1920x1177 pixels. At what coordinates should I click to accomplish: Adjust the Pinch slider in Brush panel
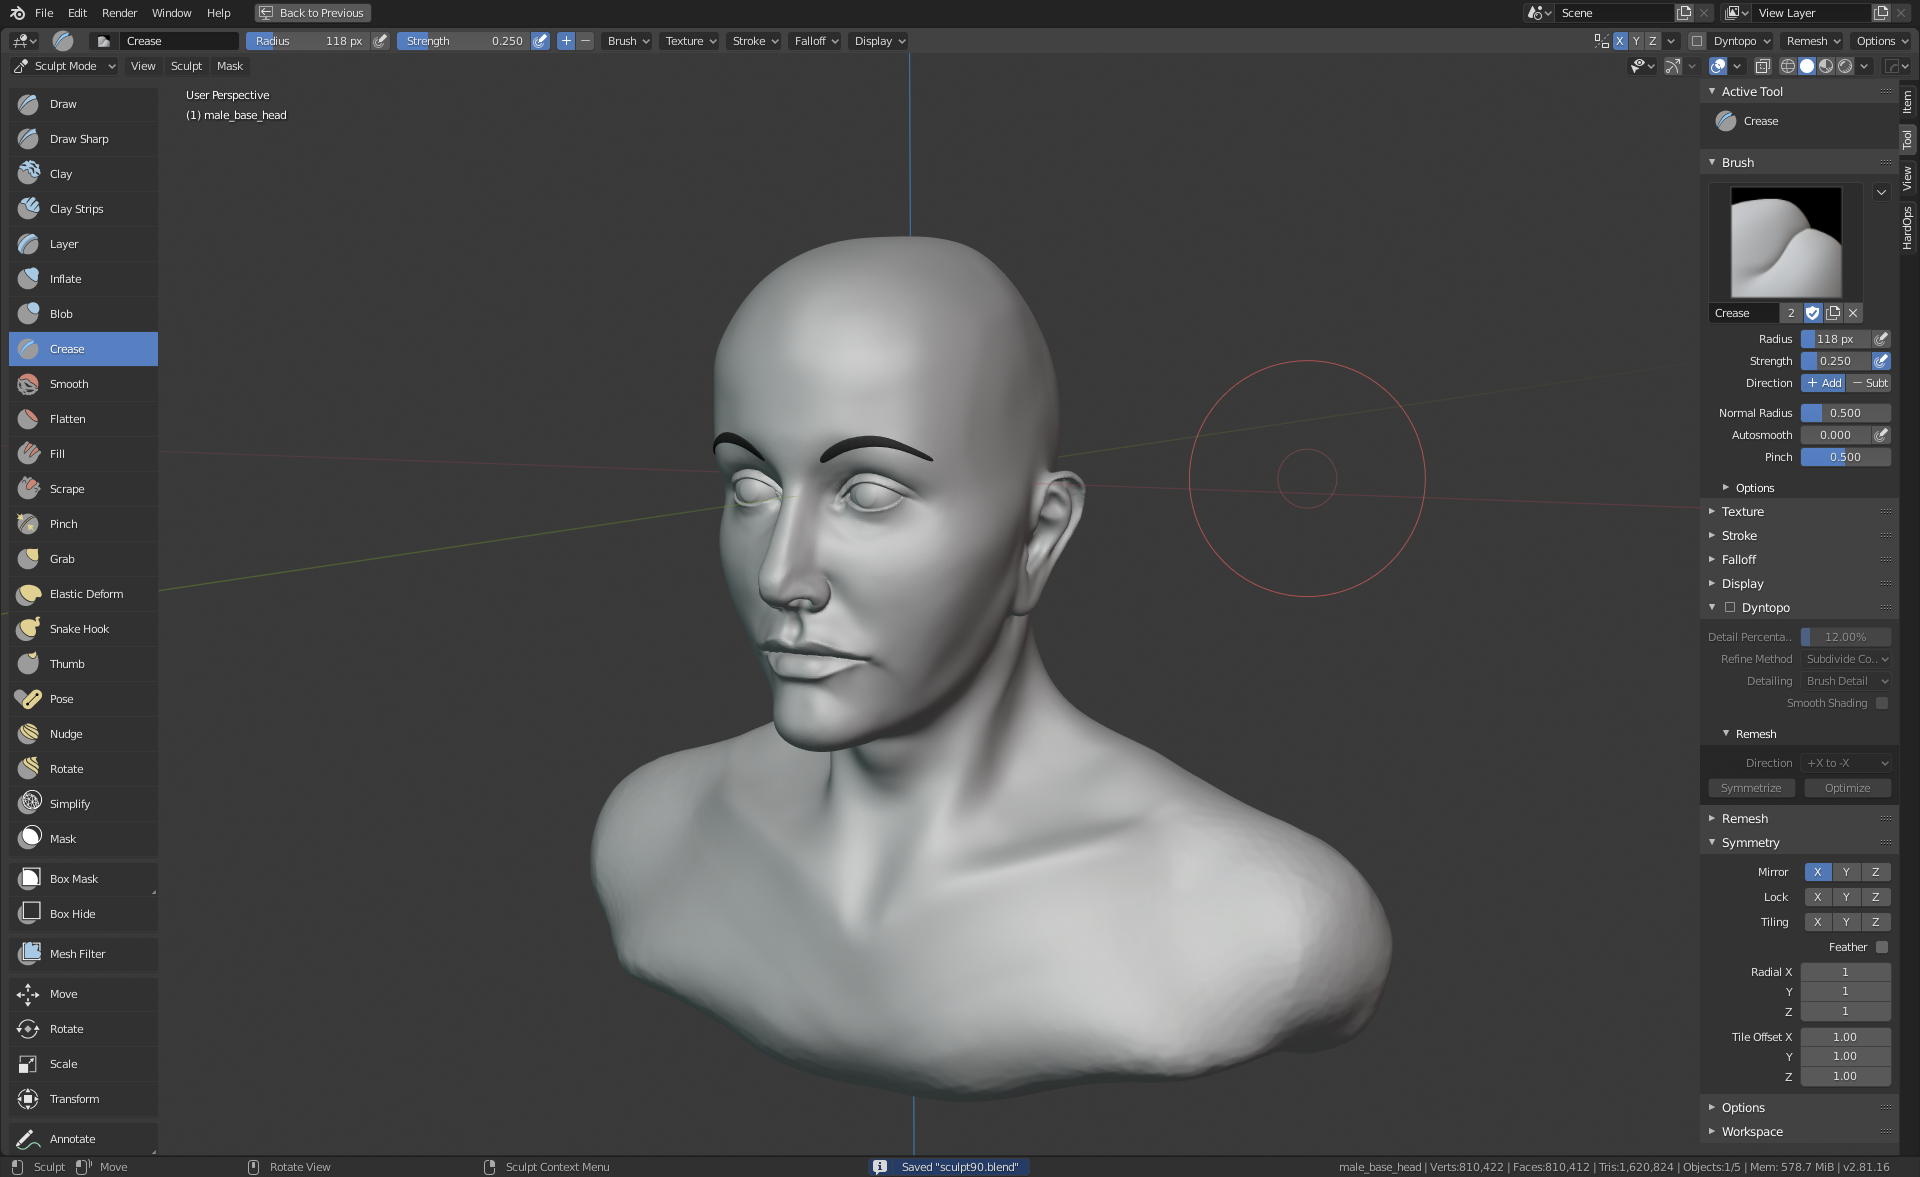[1845, 457]
